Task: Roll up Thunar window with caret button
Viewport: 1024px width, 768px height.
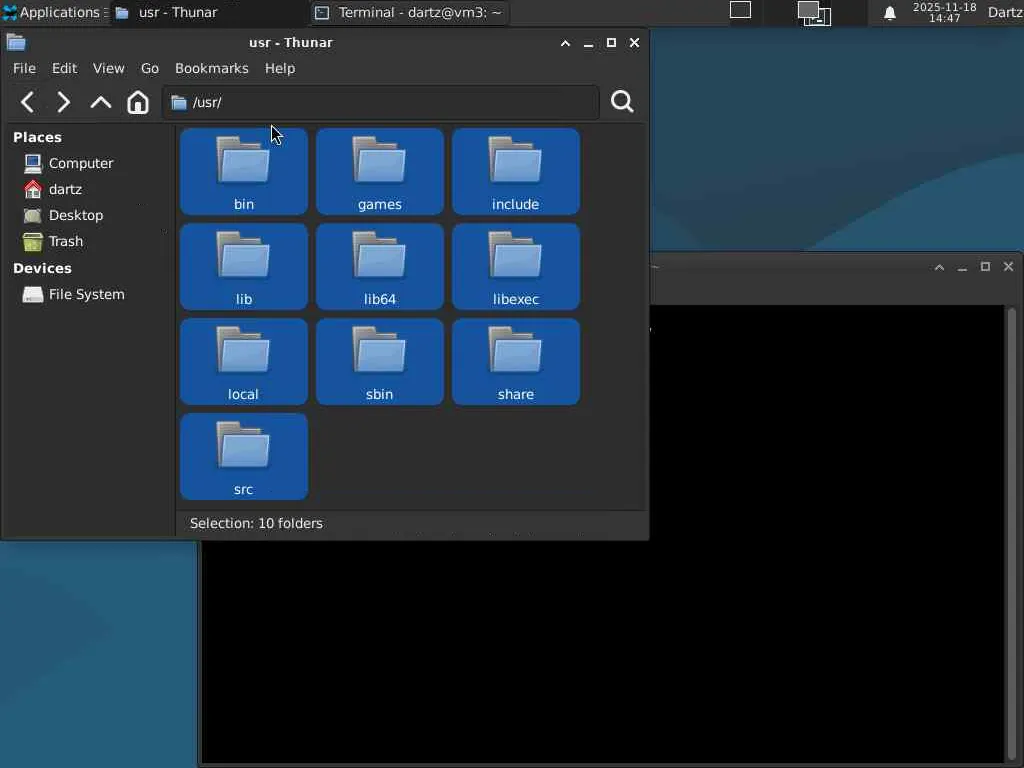Action: [x=566, y=43]
